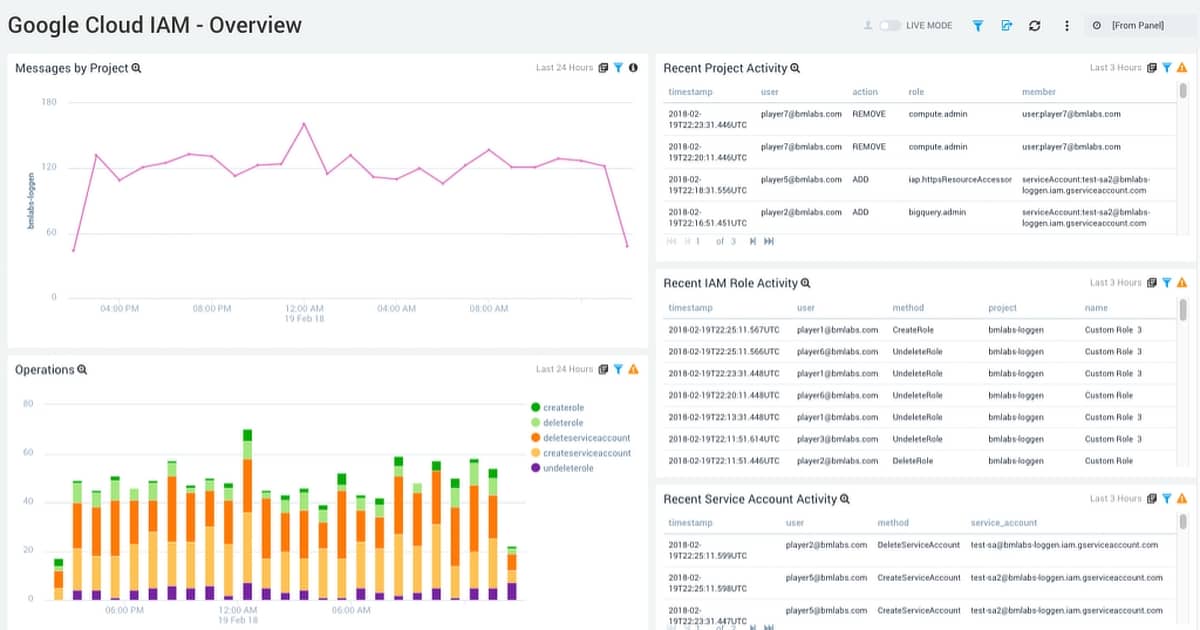Screen dimensions: 1200x630
Task: Click the 2018-02-19T22:25:11.567UTC timestamp cell
Action: [x=723, y=330]
